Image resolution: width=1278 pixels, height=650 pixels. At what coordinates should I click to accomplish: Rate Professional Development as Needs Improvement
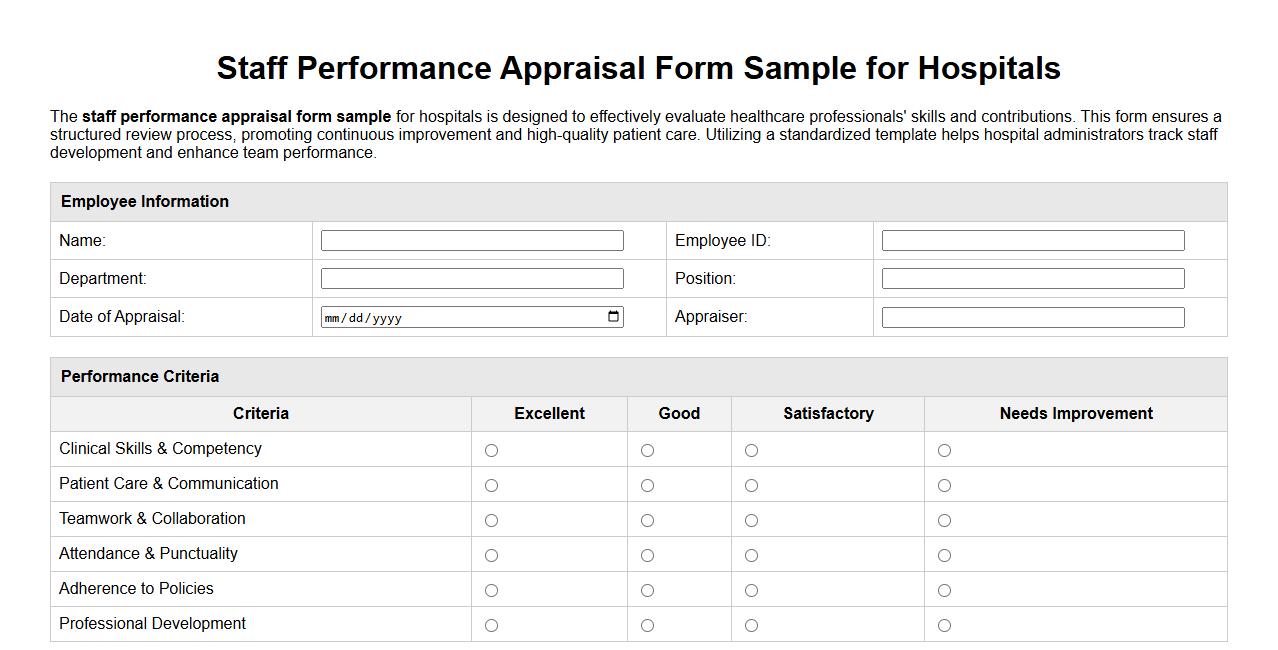click(x=944, y=624)
